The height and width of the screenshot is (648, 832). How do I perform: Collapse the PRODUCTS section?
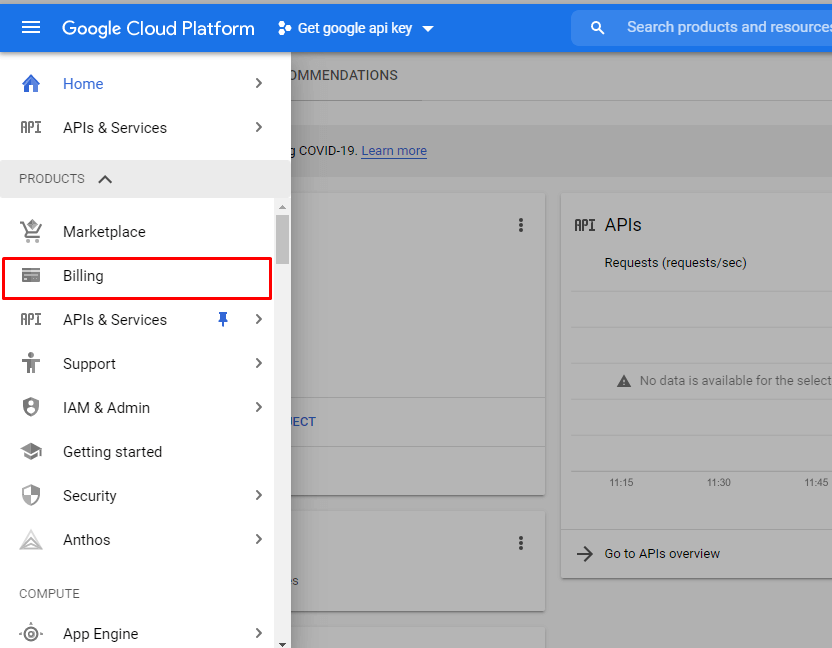pyautogui.click(x=105, y=179)
